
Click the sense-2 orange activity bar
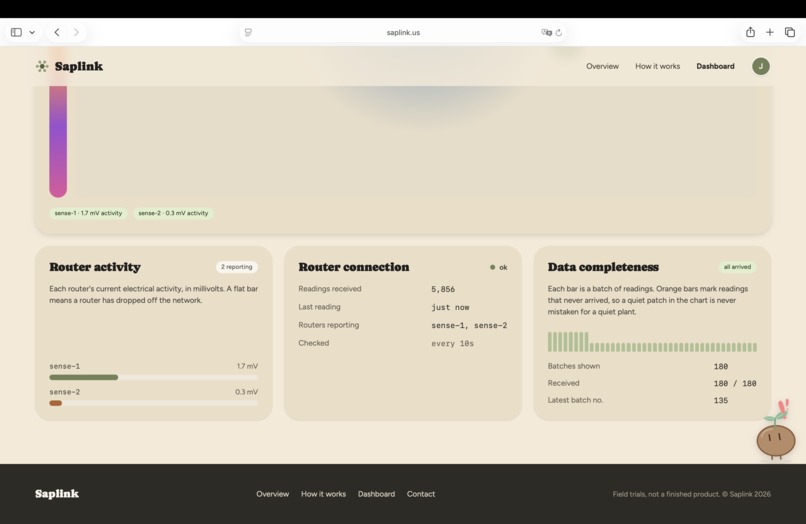coord(56,403)
